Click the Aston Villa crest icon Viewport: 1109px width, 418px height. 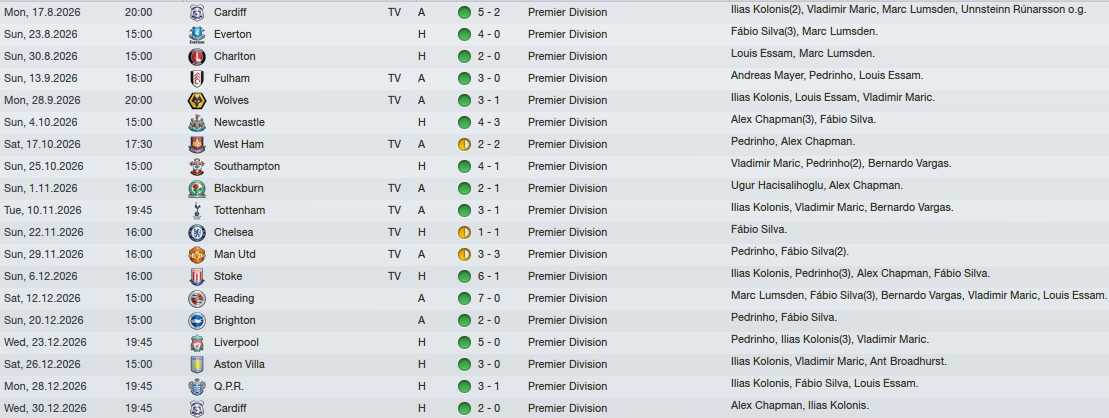[x=197, y=365]
